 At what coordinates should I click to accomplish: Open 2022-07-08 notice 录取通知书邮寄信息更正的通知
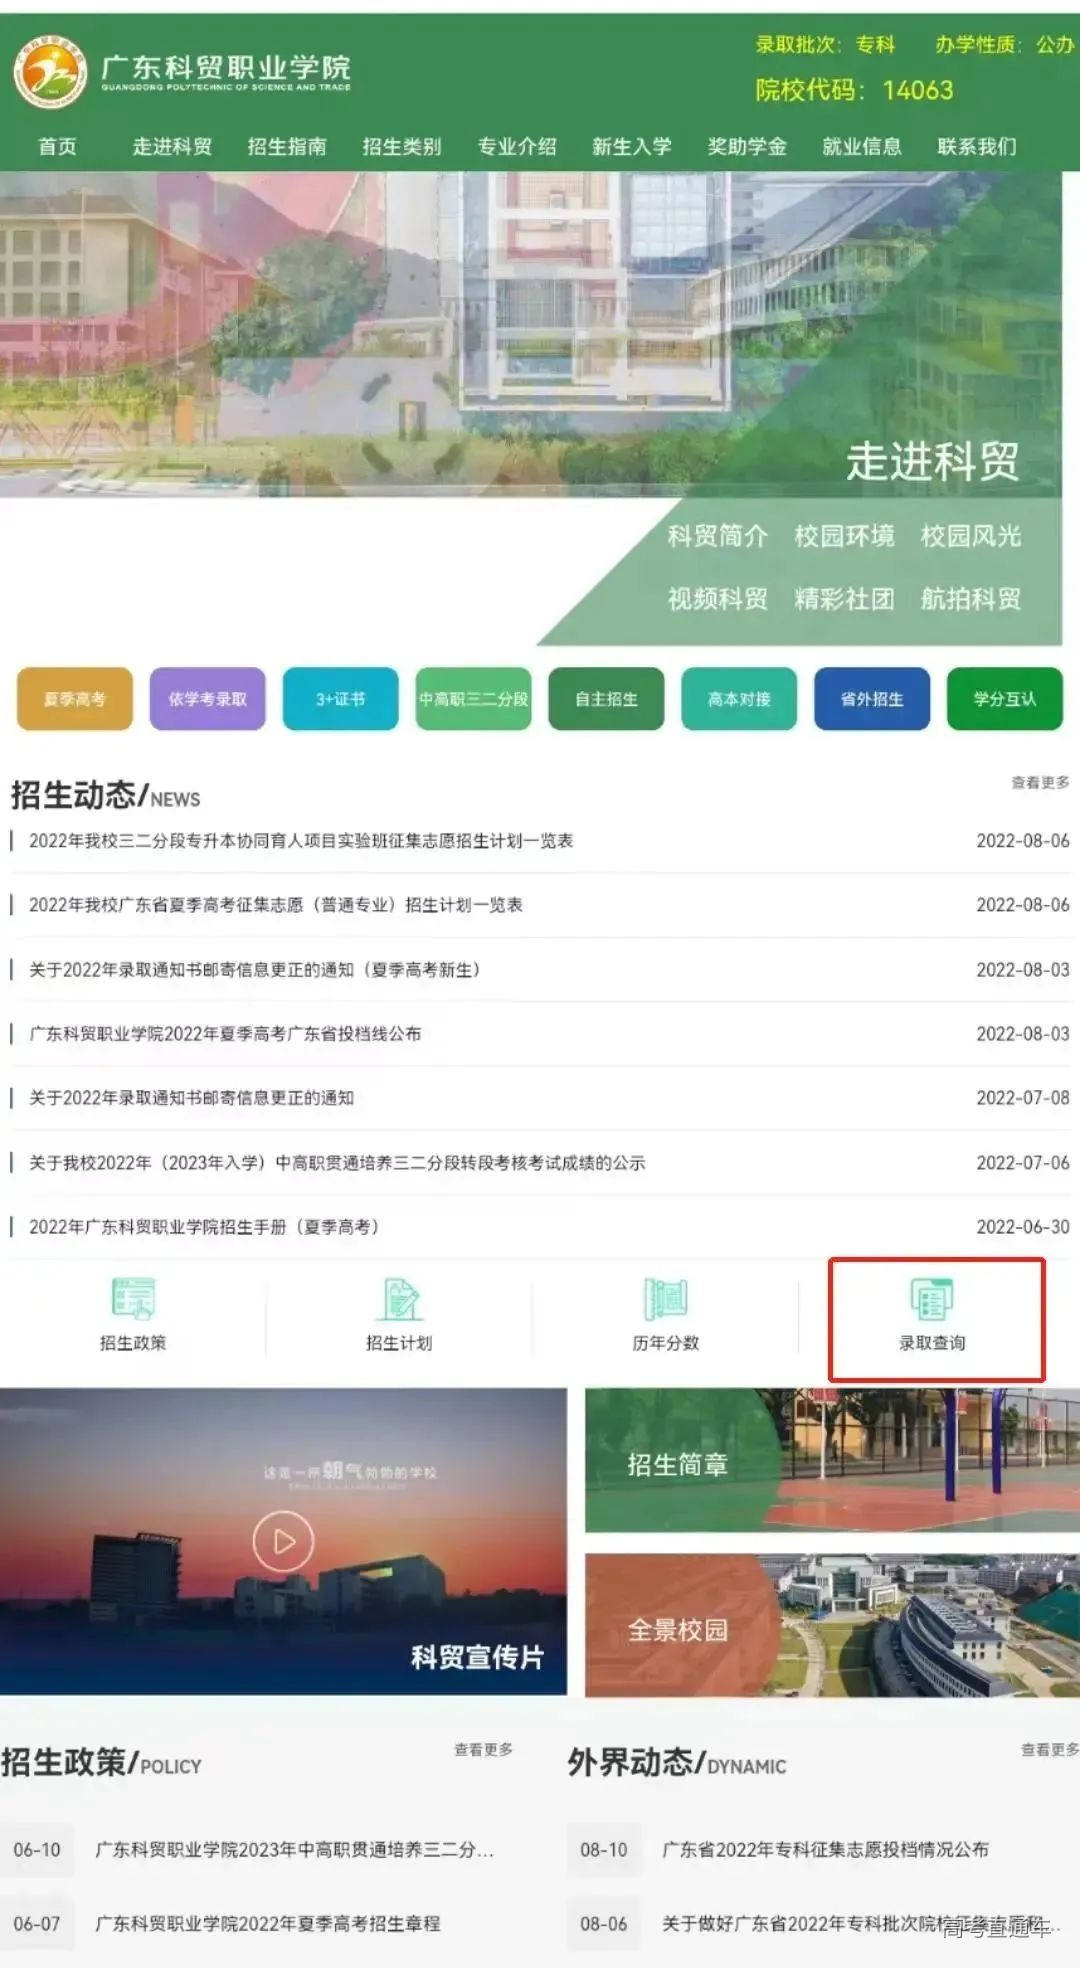[191, 1098]
